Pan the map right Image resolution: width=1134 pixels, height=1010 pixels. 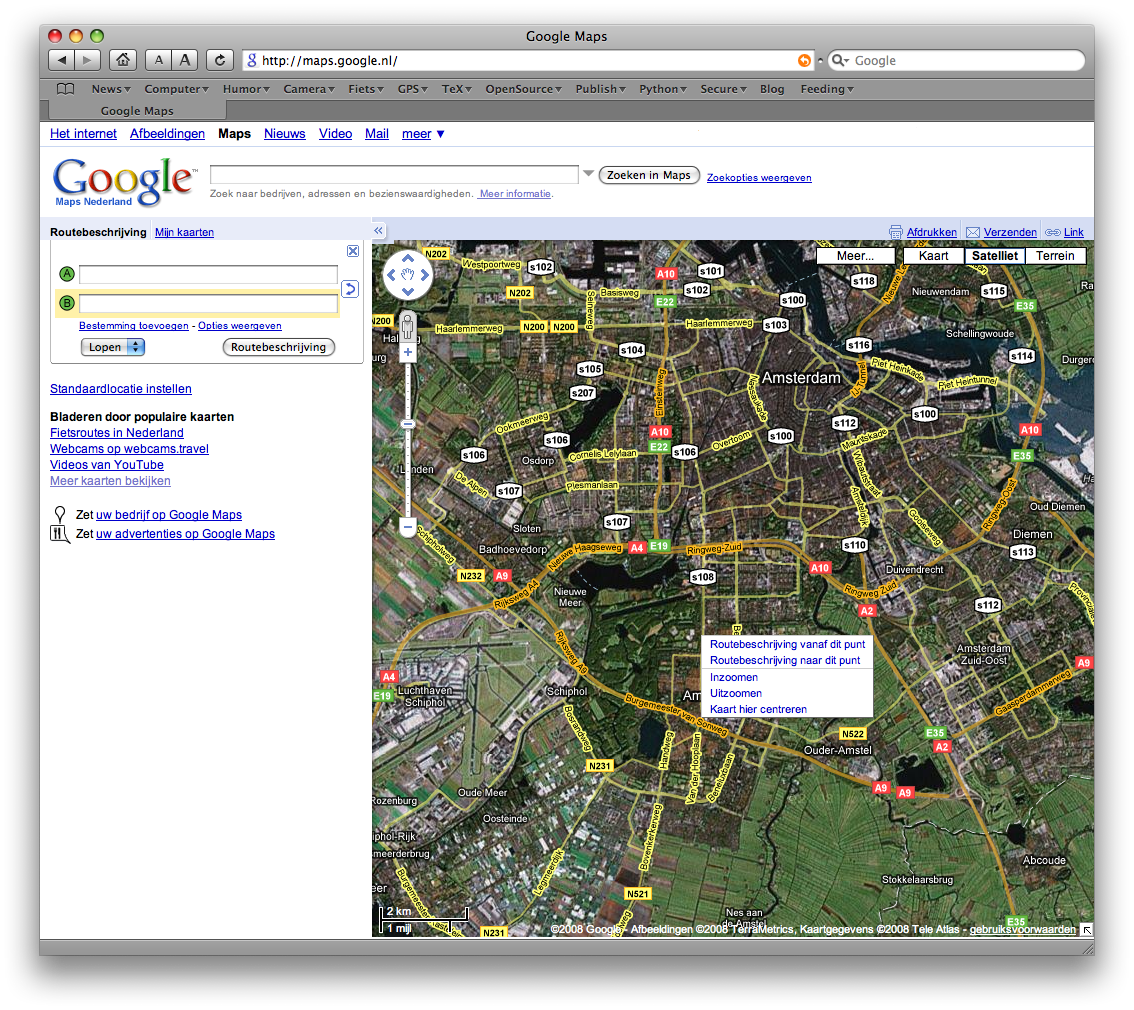tap(425, 275)
